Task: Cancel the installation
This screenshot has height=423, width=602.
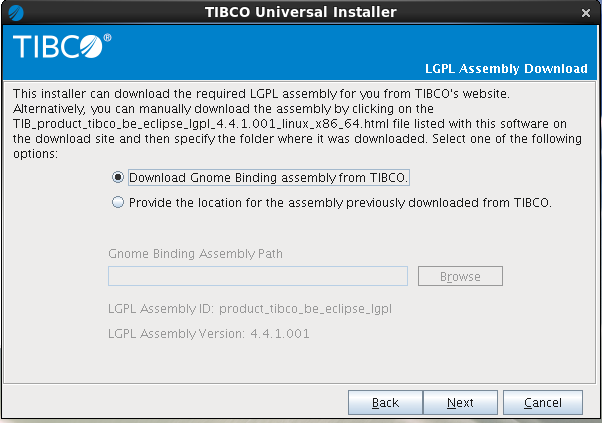Action: click(x=542, y=403)
